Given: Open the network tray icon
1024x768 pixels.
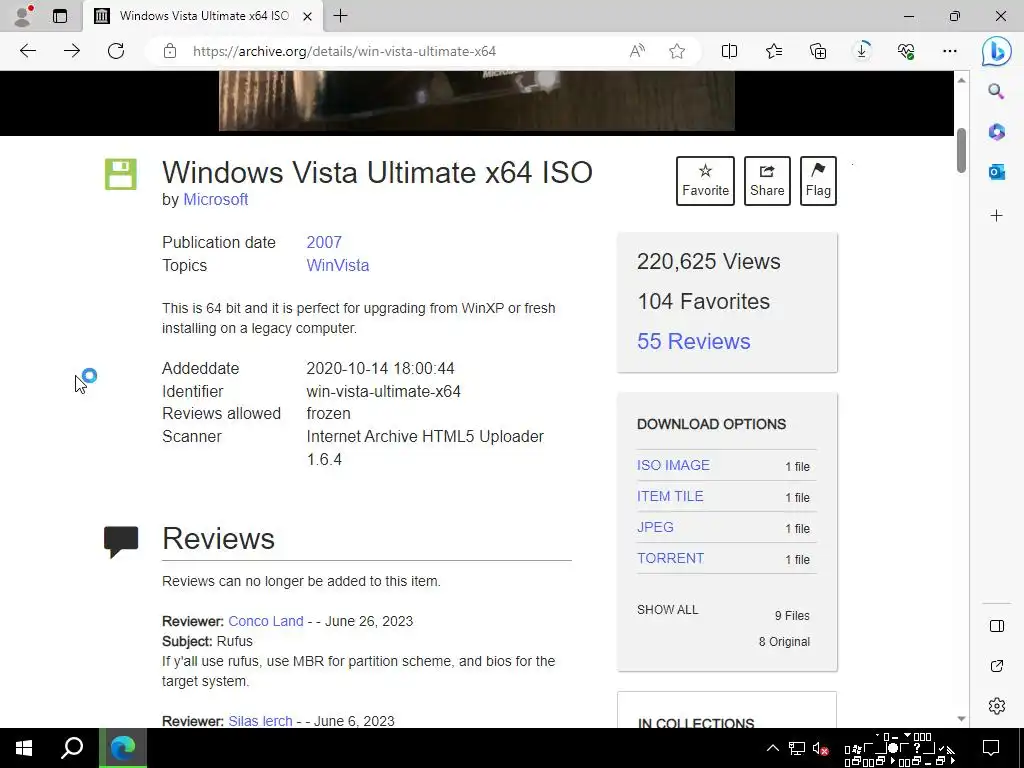Looking at the screenshot, I should click(797, 748).
